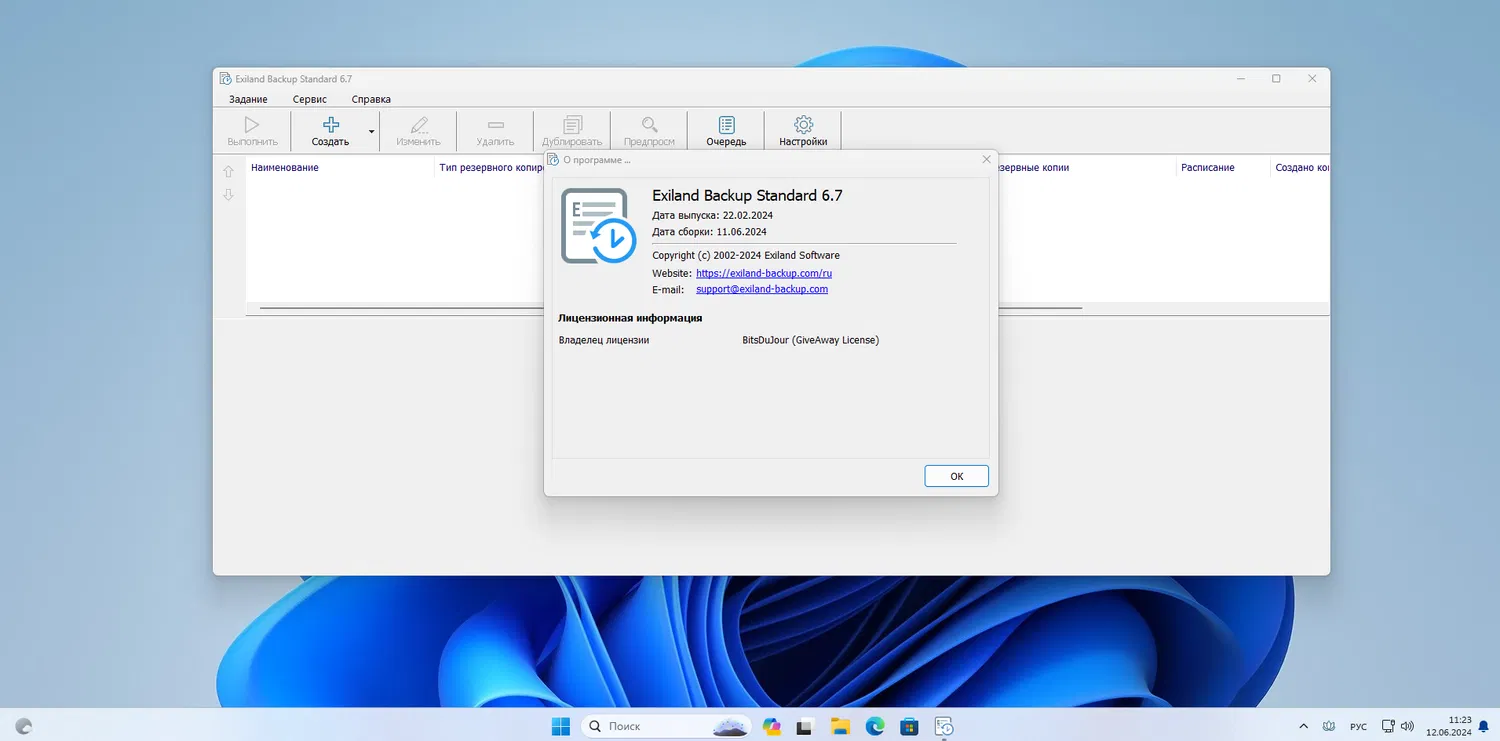1500x741 pixels.
Task: Click the Удалить (Delete) toolbar icon
Action: 495,125
